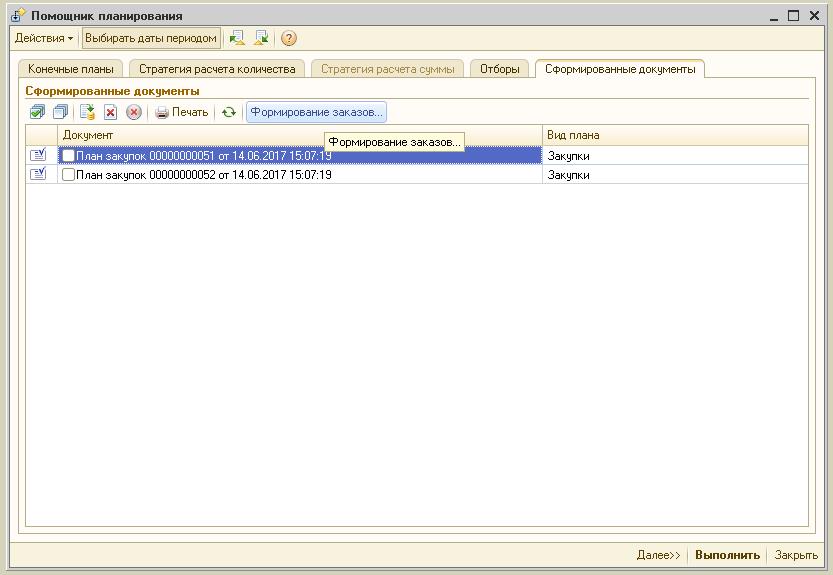
Task: Click the round red delete icon
Action: pos(134,112)
